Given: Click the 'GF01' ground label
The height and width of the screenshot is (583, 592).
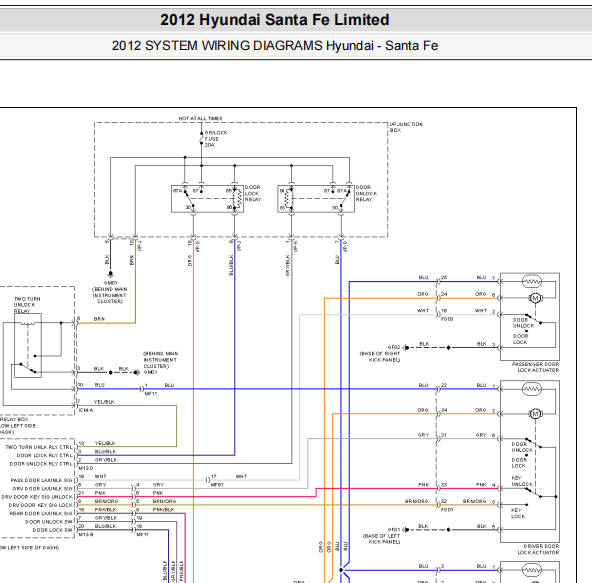Looking at the screenshot, I should (x=394, y=529).
